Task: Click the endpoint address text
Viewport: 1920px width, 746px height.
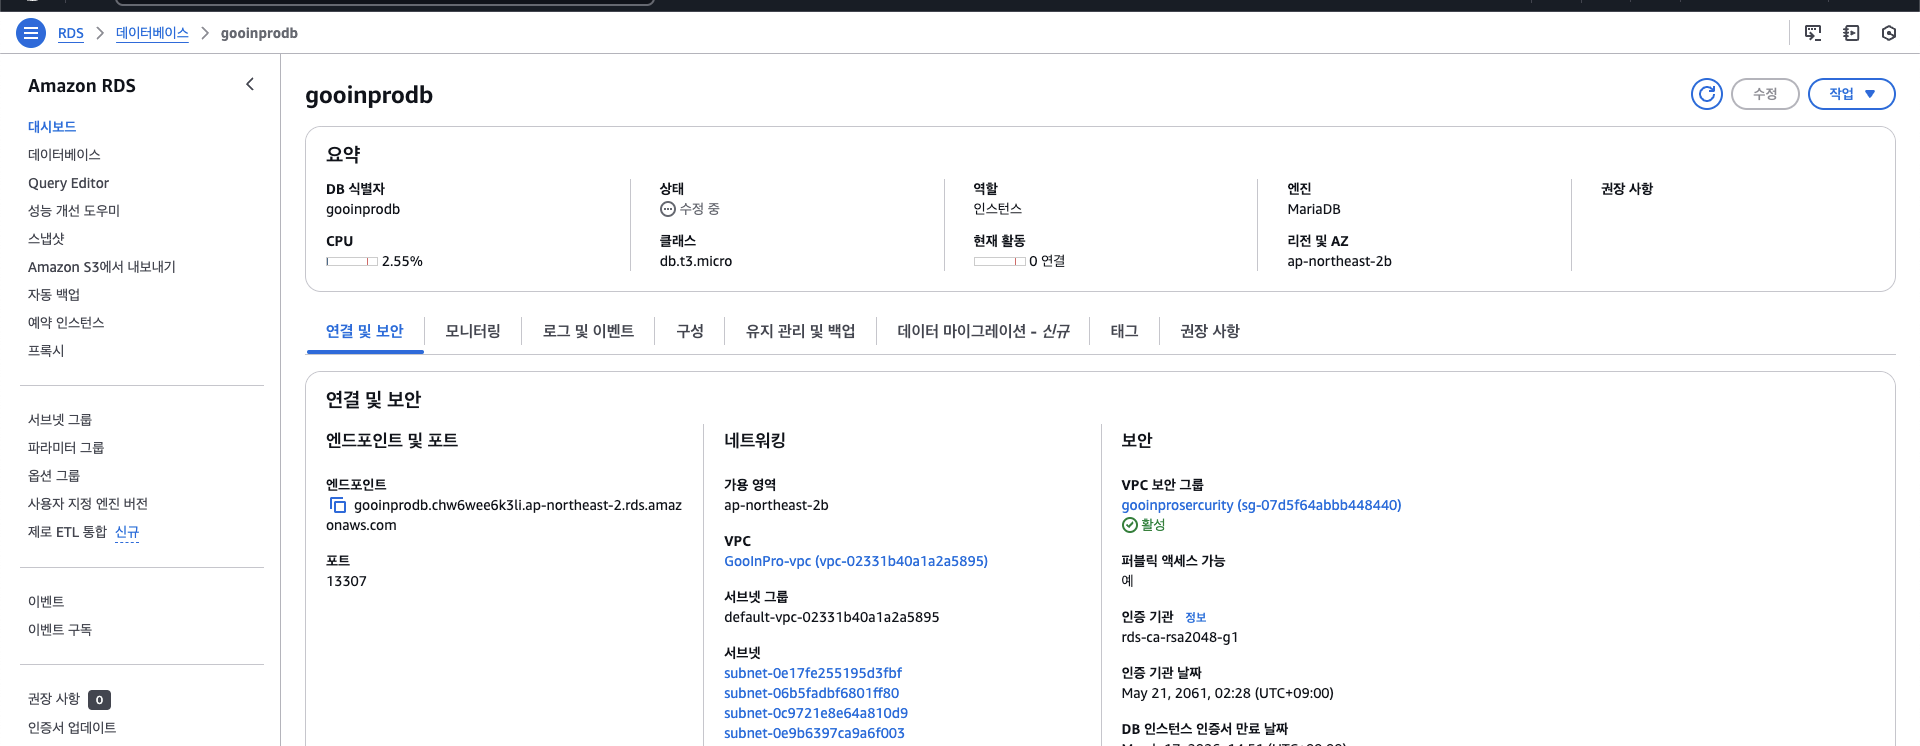Action: 504,515
